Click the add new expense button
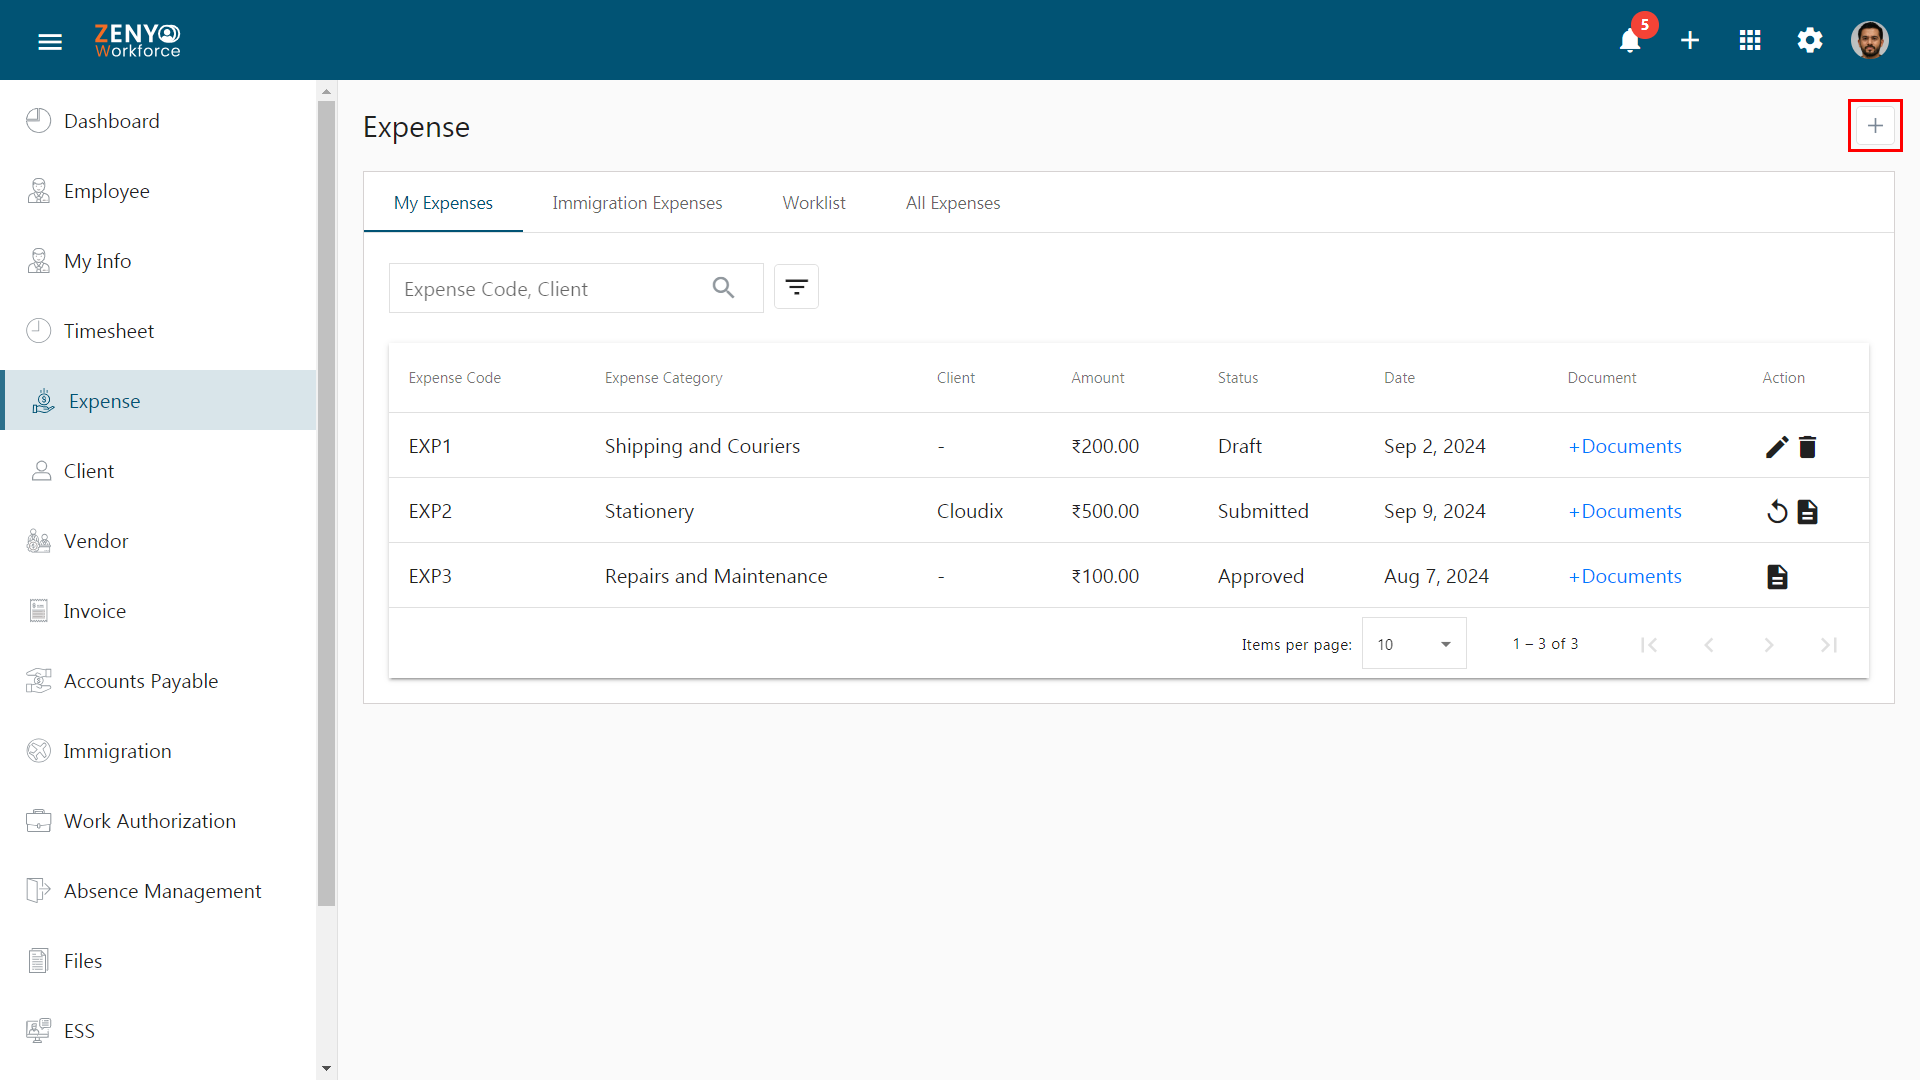1920x1080 pixels. 1874,125
